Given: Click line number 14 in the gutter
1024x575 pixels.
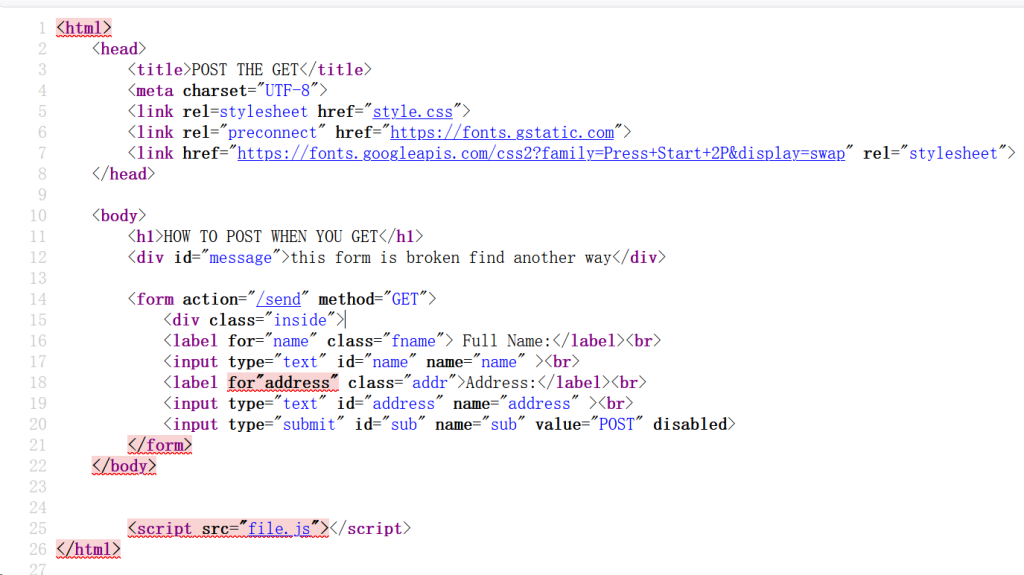Looking at the screenshot, I should 38,299.
